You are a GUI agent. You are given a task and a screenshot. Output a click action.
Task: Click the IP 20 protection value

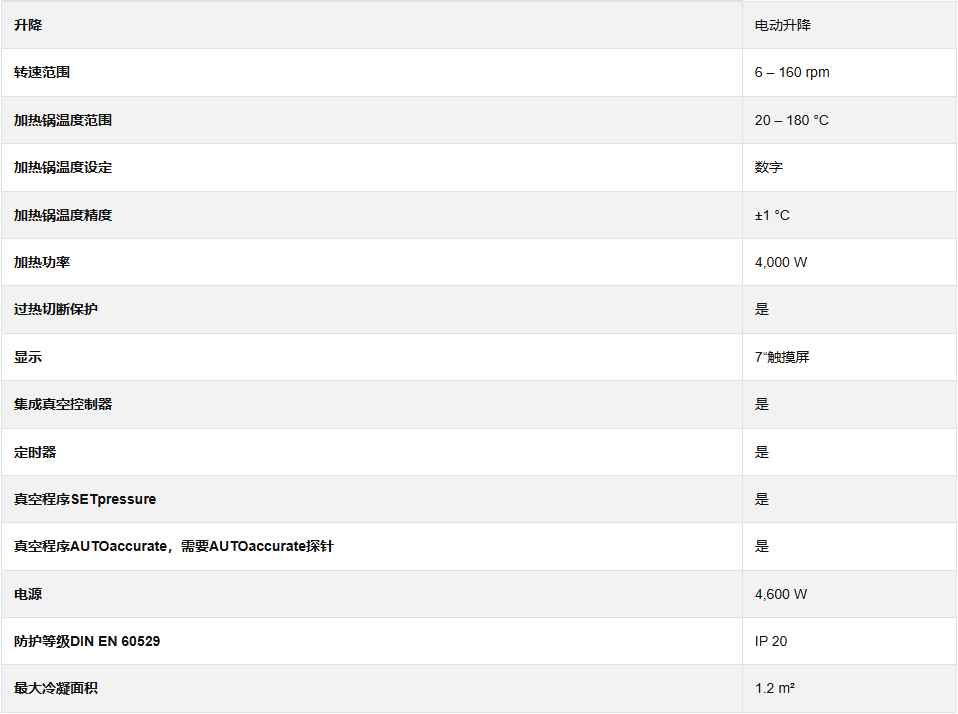[771, 641]
